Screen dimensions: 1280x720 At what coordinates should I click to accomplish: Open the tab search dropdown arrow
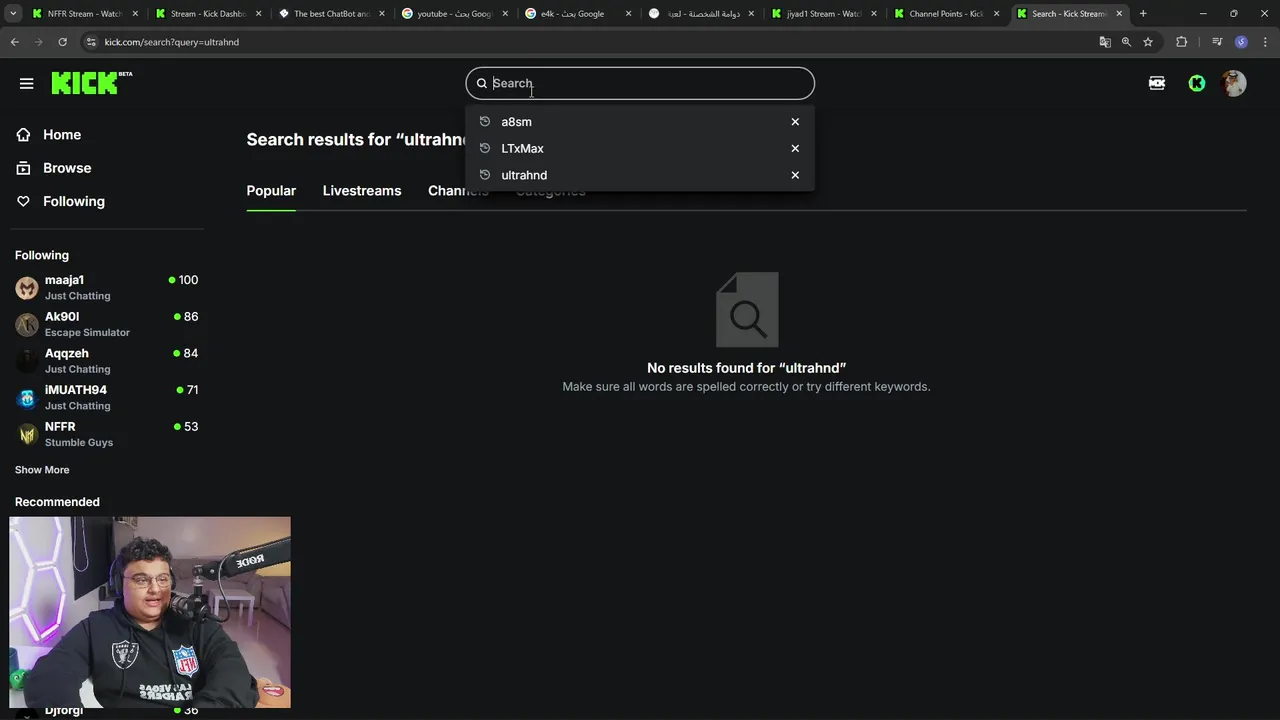[13, 14]
